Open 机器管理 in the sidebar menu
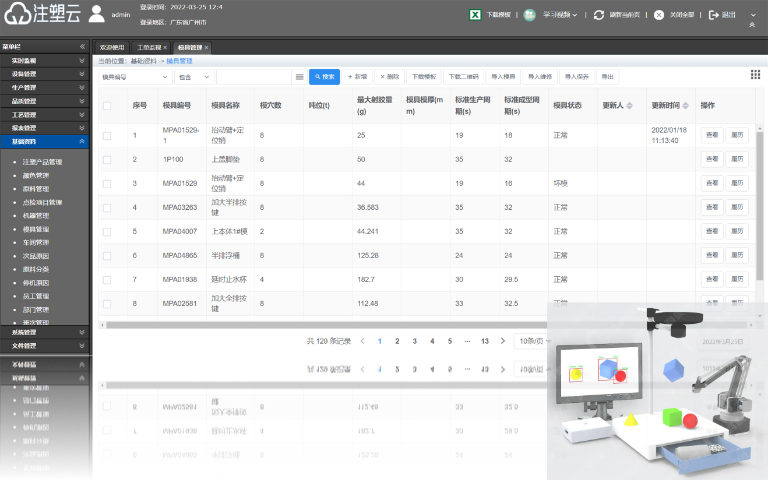 pos(35,215)
